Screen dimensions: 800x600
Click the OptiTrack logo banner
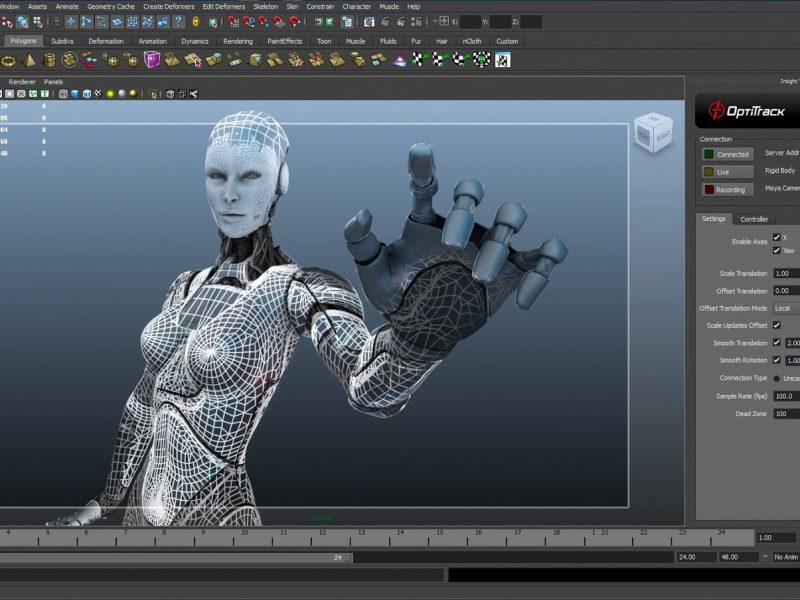[747, 111]
